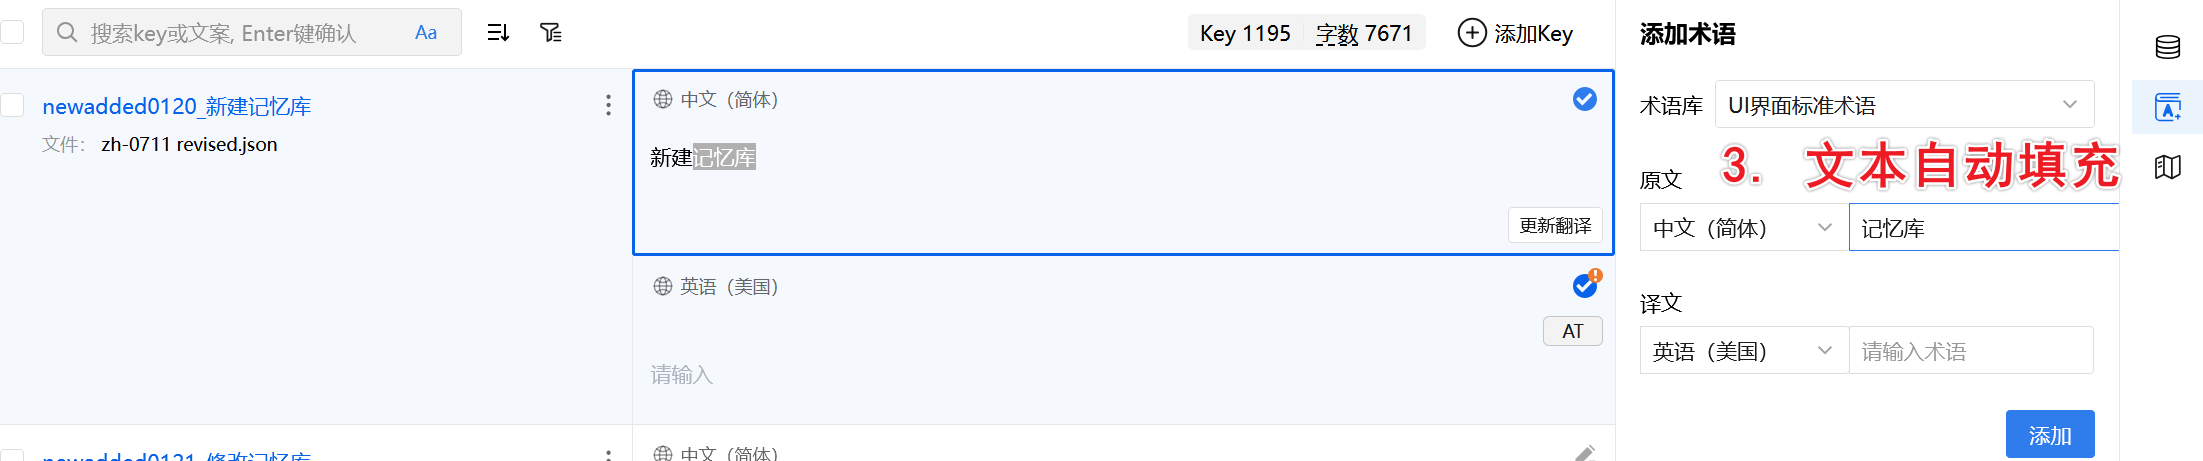Click the 请输入术语 translation term field
Image resolution: width=2203 pixels, height=461 pixels.
pos(1970,351)
